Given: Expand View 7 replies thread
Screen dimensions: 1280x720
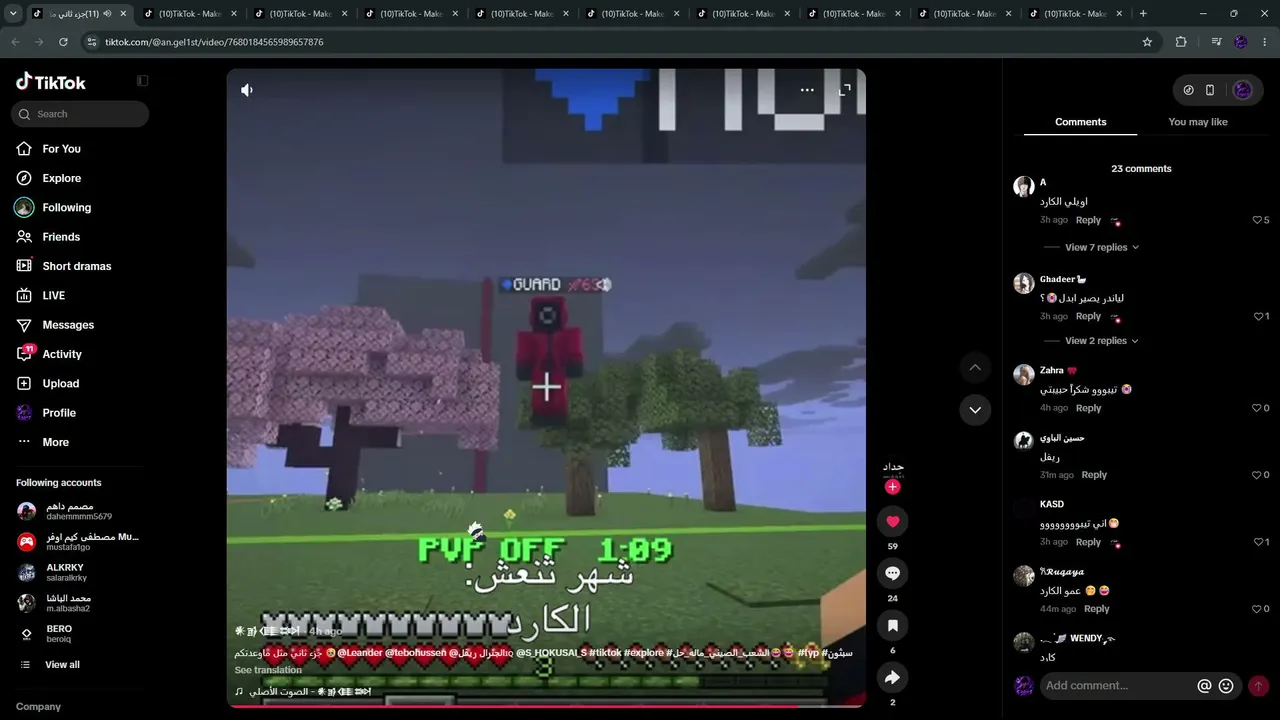Looking at the screenshot, I should [1102, 247].
